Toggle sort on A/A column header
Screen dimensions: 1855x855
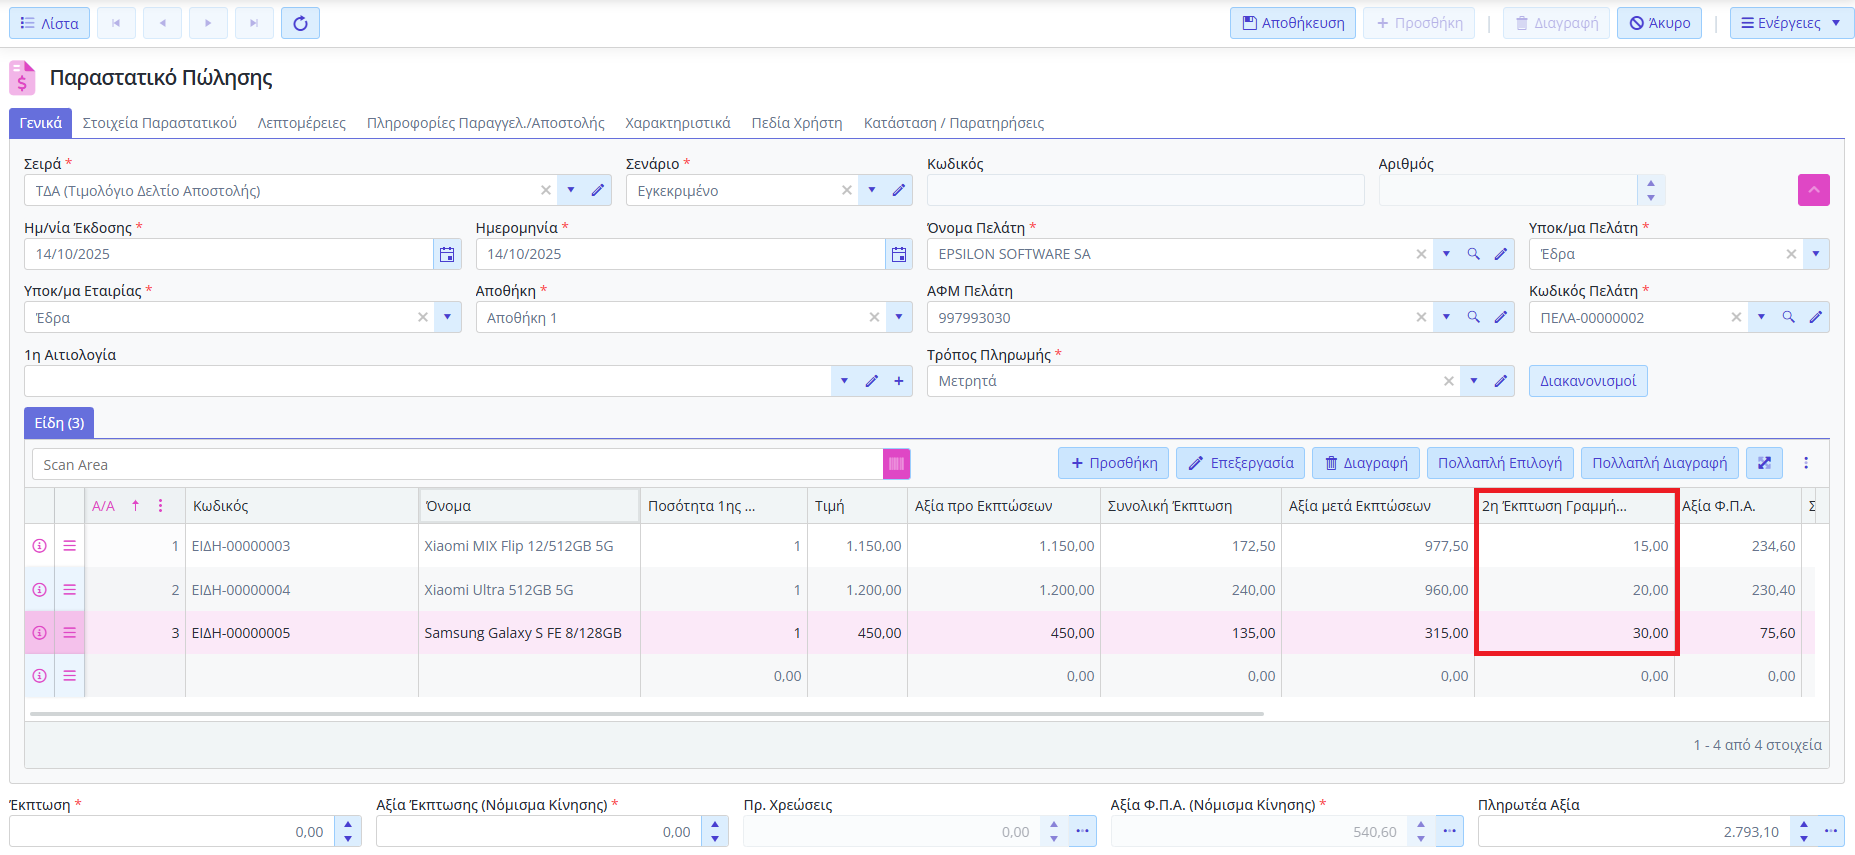pos(135,506)
